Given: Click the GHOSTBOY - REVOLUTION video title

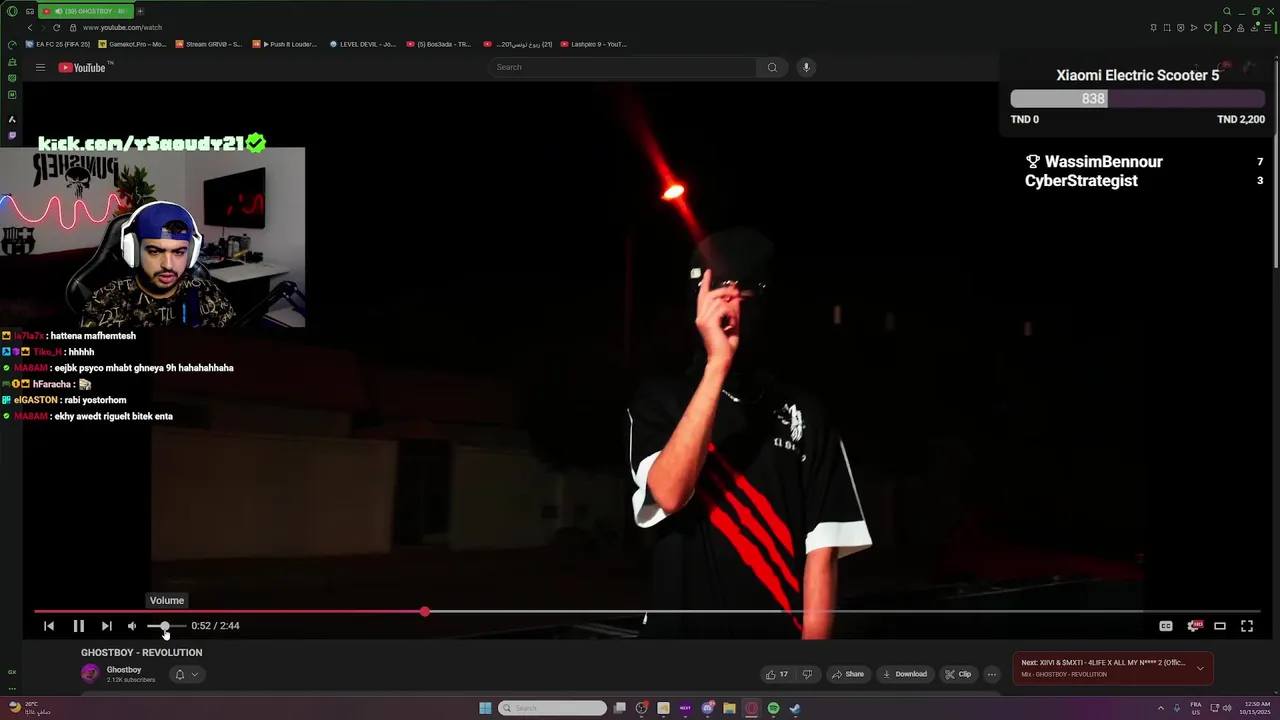Looking at the screenshot, I should [x=141, y=652].
